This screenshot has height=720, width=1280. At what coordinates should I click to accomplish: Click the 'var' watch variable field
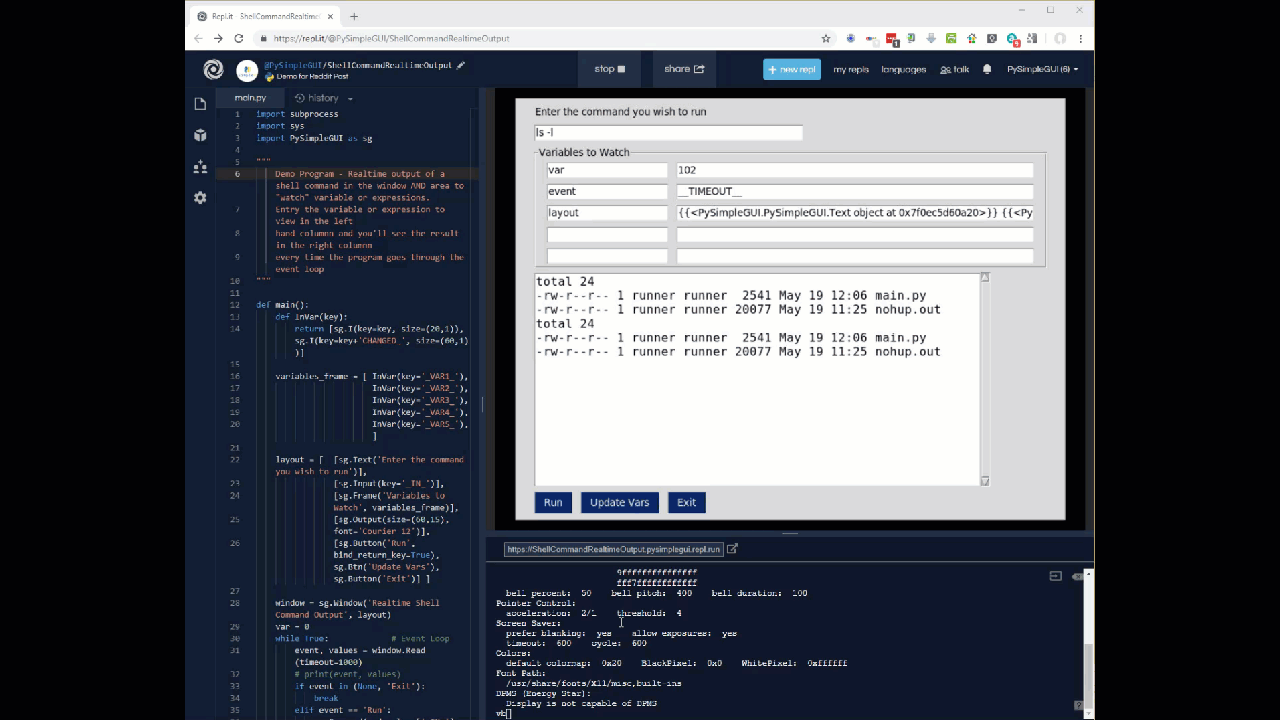click(607, 170)
